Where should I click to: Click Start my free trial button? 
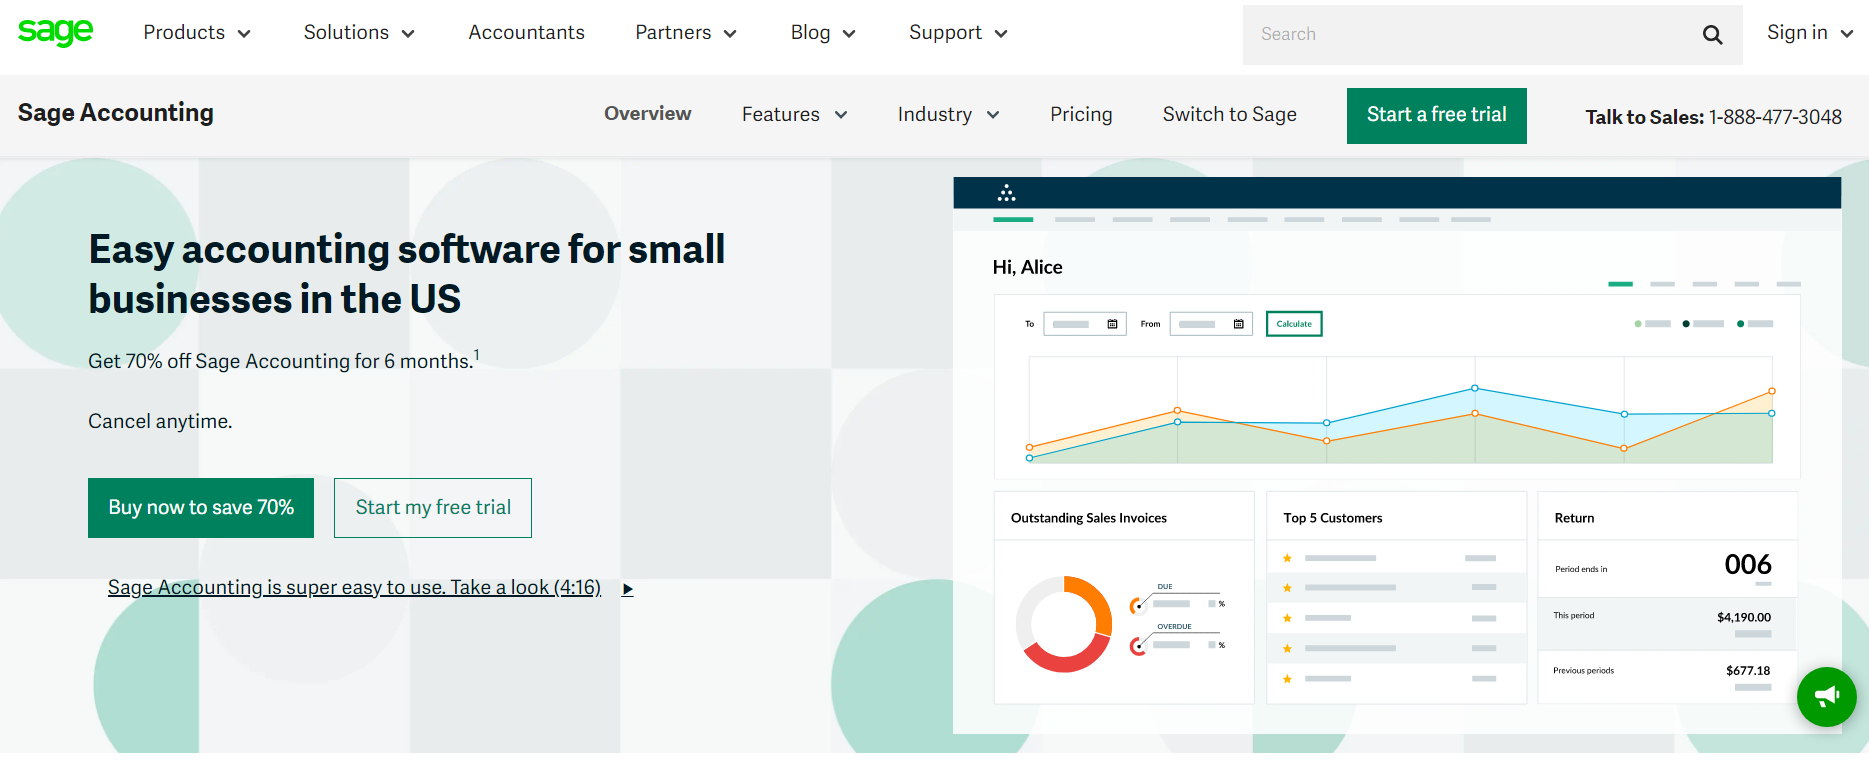coord(433,508)
